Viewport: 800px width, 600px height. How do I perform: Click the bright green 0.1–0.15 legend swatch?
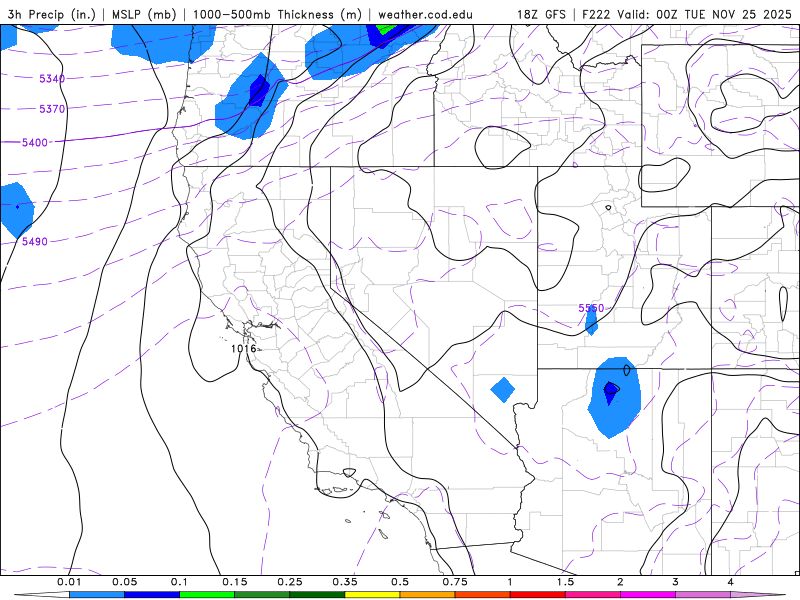point(207,595)
